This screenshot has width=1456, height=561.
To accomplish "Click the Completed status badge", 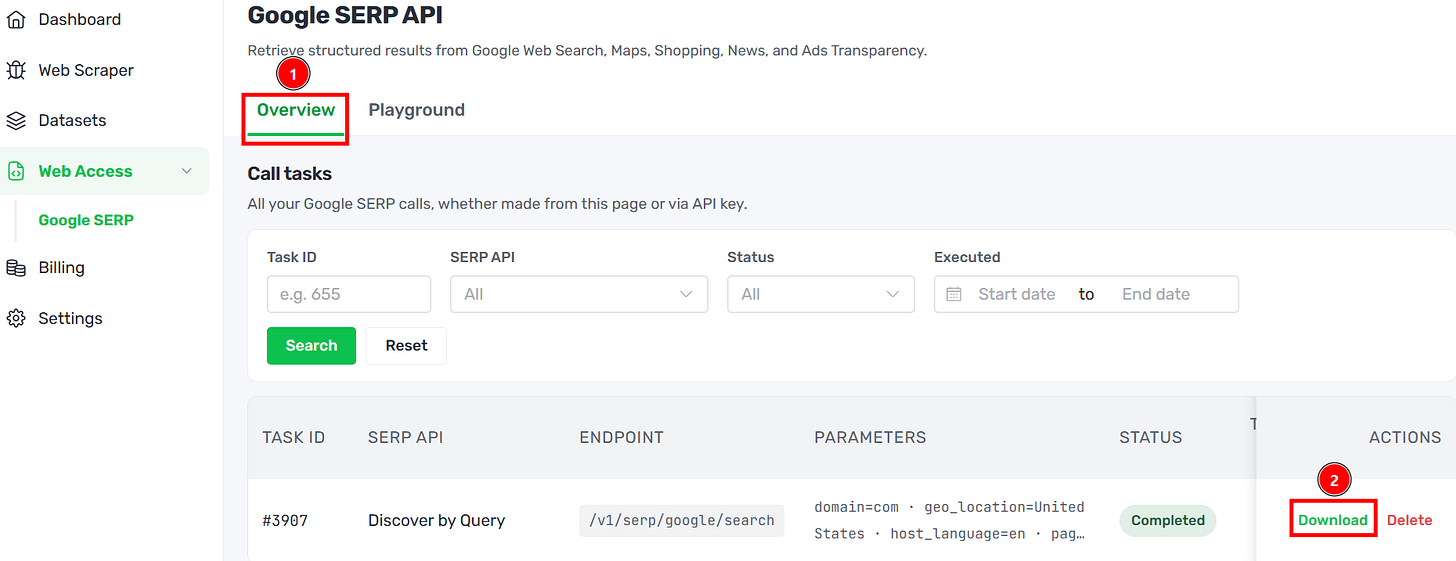I will click(x=1168, y=520).
